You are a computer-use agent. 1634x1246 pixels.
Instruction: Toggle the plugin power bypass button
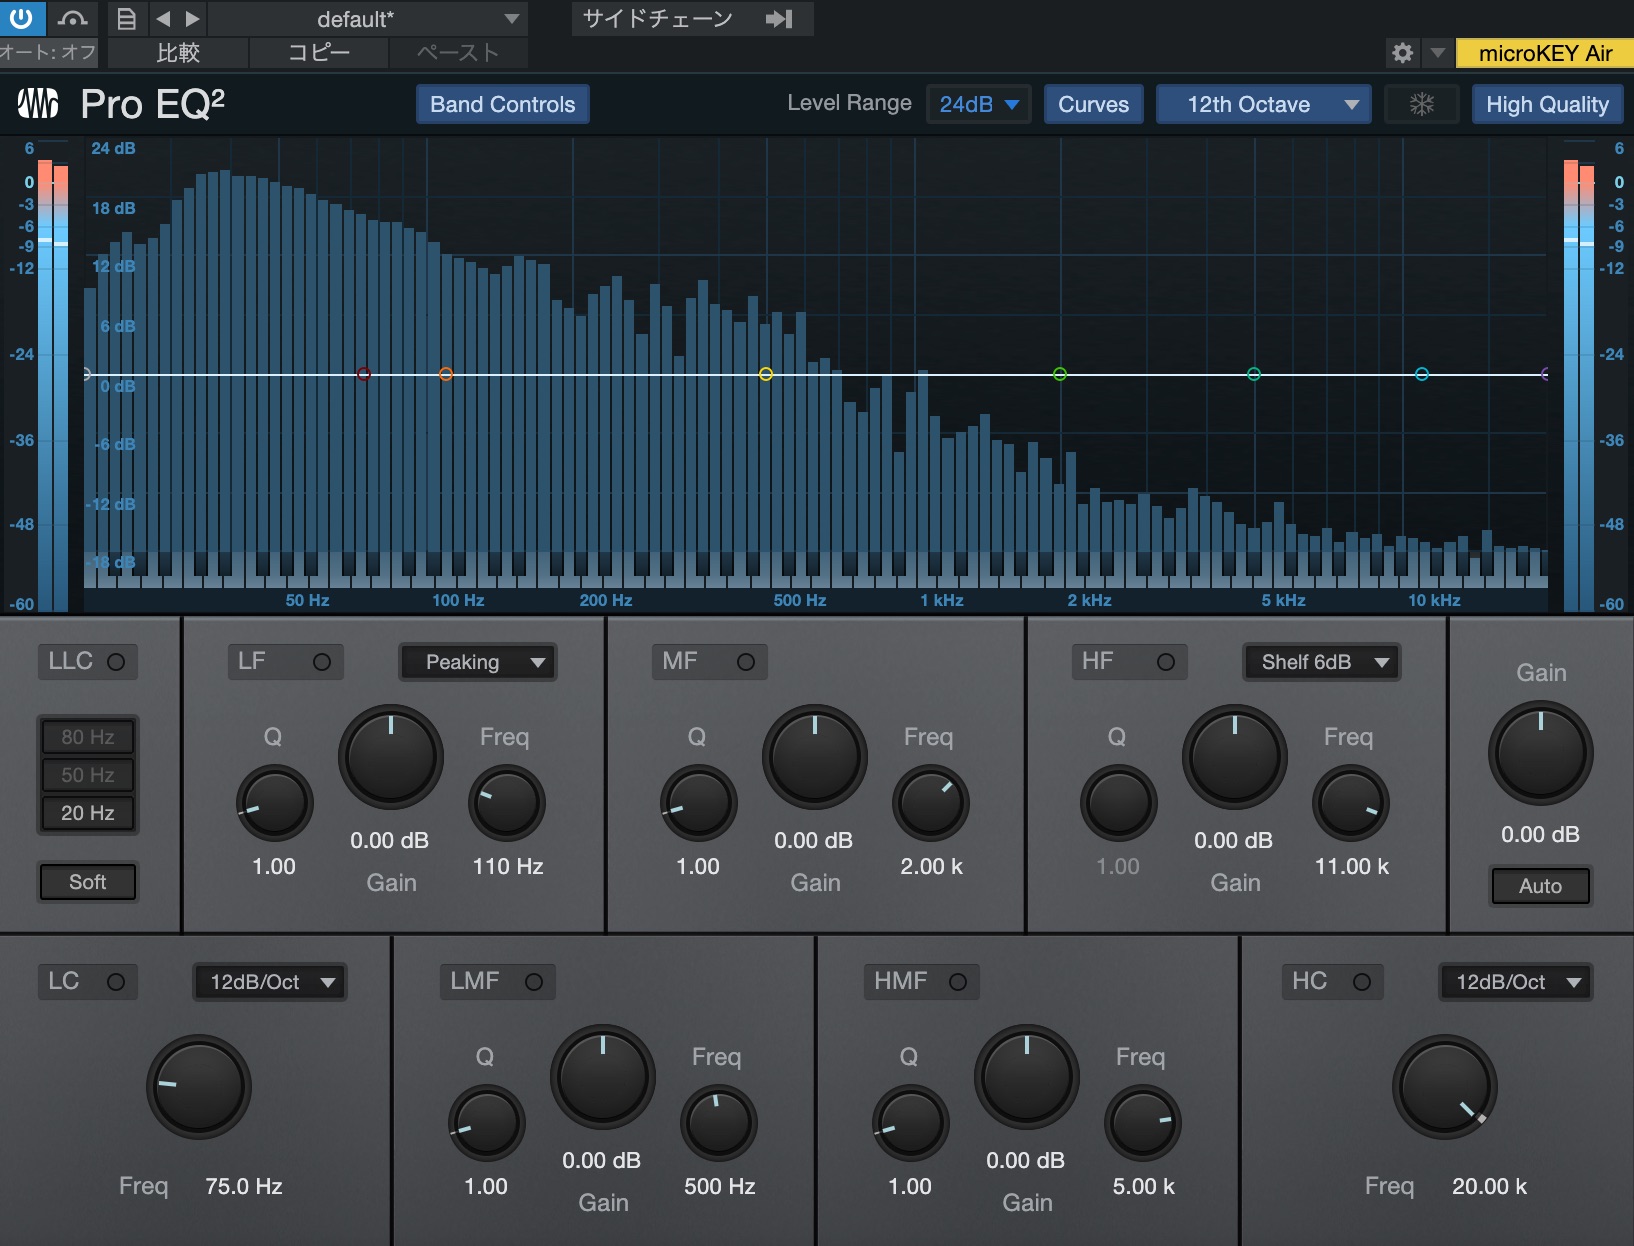tap(22, 17)
